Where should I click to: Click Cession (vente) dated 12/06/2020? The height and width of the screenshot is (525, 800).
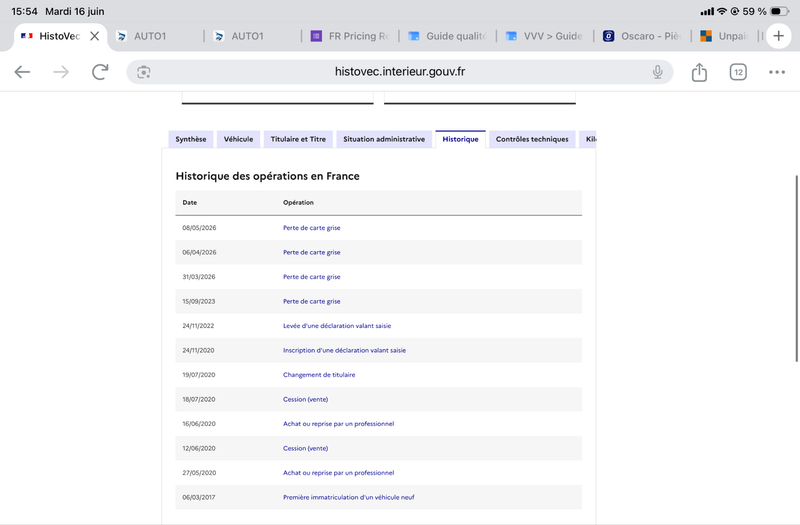tap(306, 448)
